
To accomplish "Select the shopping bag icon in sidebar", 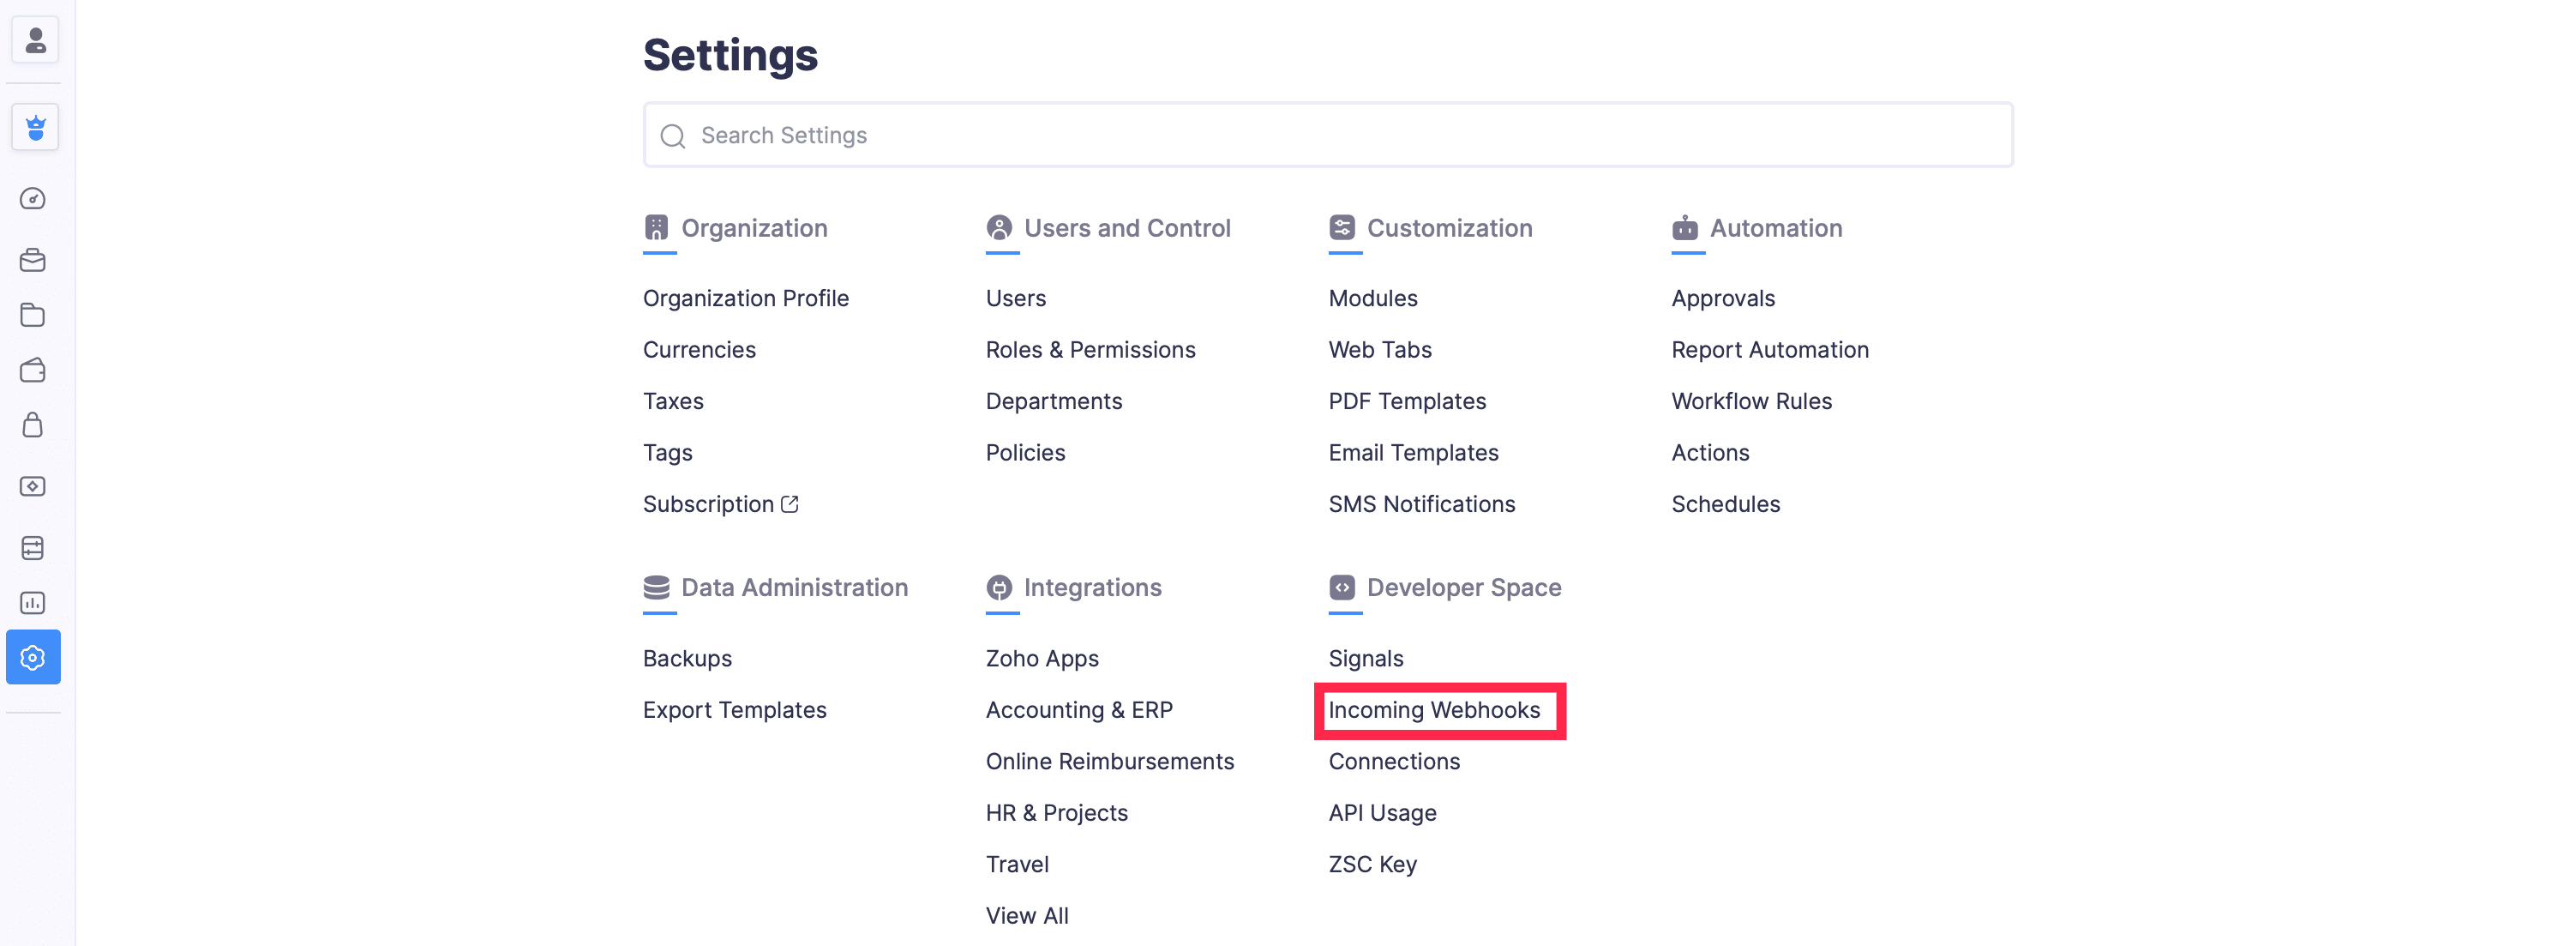I will pyautogui.click(x=33, y=425).
